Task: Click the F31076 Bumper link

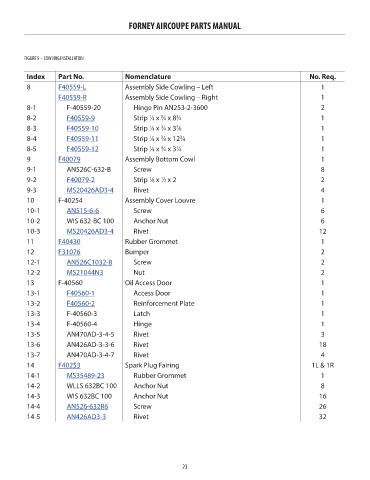Action: [69, 252]
